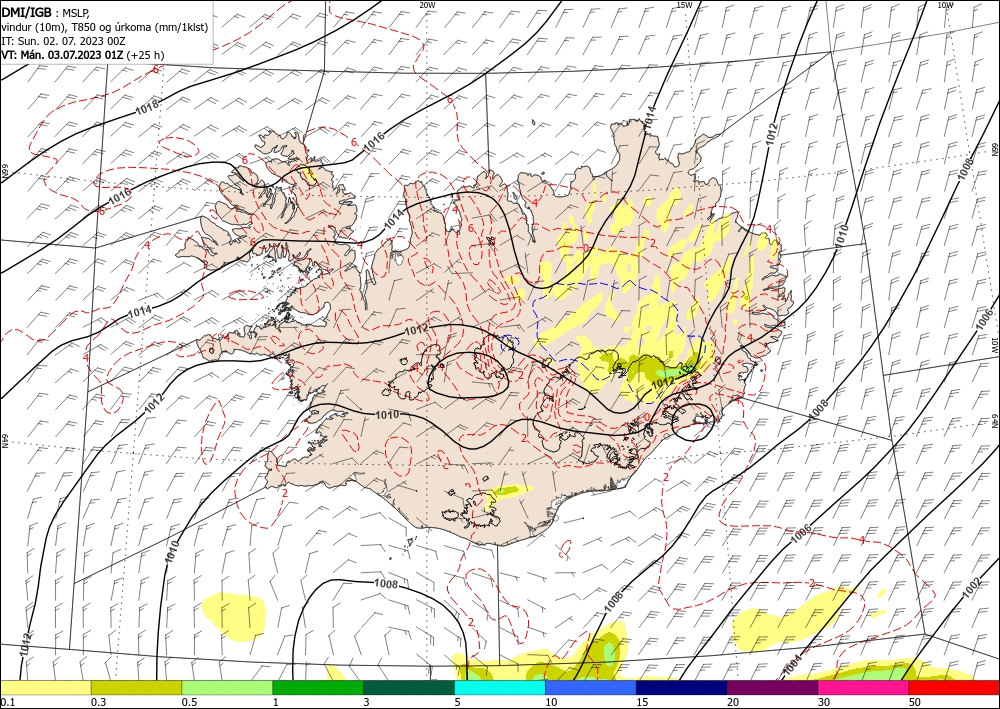Click the yellow 0.1–0.3 legend swatch
The image size is (1000, 709).
(x=45, y=687)
